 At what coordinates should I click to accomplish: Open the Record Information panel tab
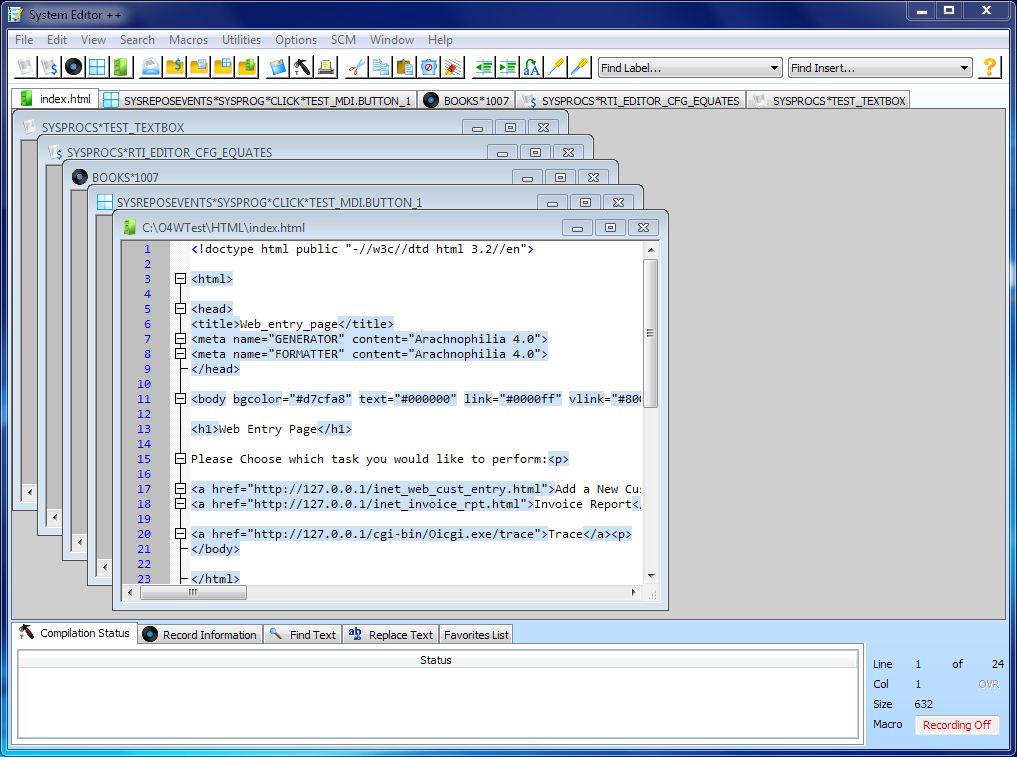[200, 634]
